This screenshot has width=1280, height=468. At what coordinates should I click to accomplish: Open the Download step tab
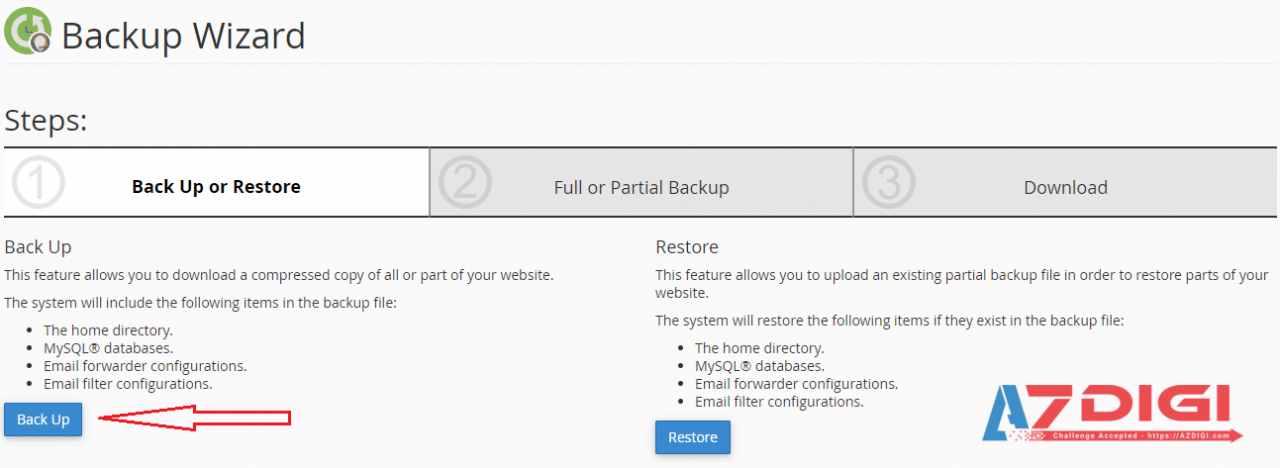pos(1065,187)
